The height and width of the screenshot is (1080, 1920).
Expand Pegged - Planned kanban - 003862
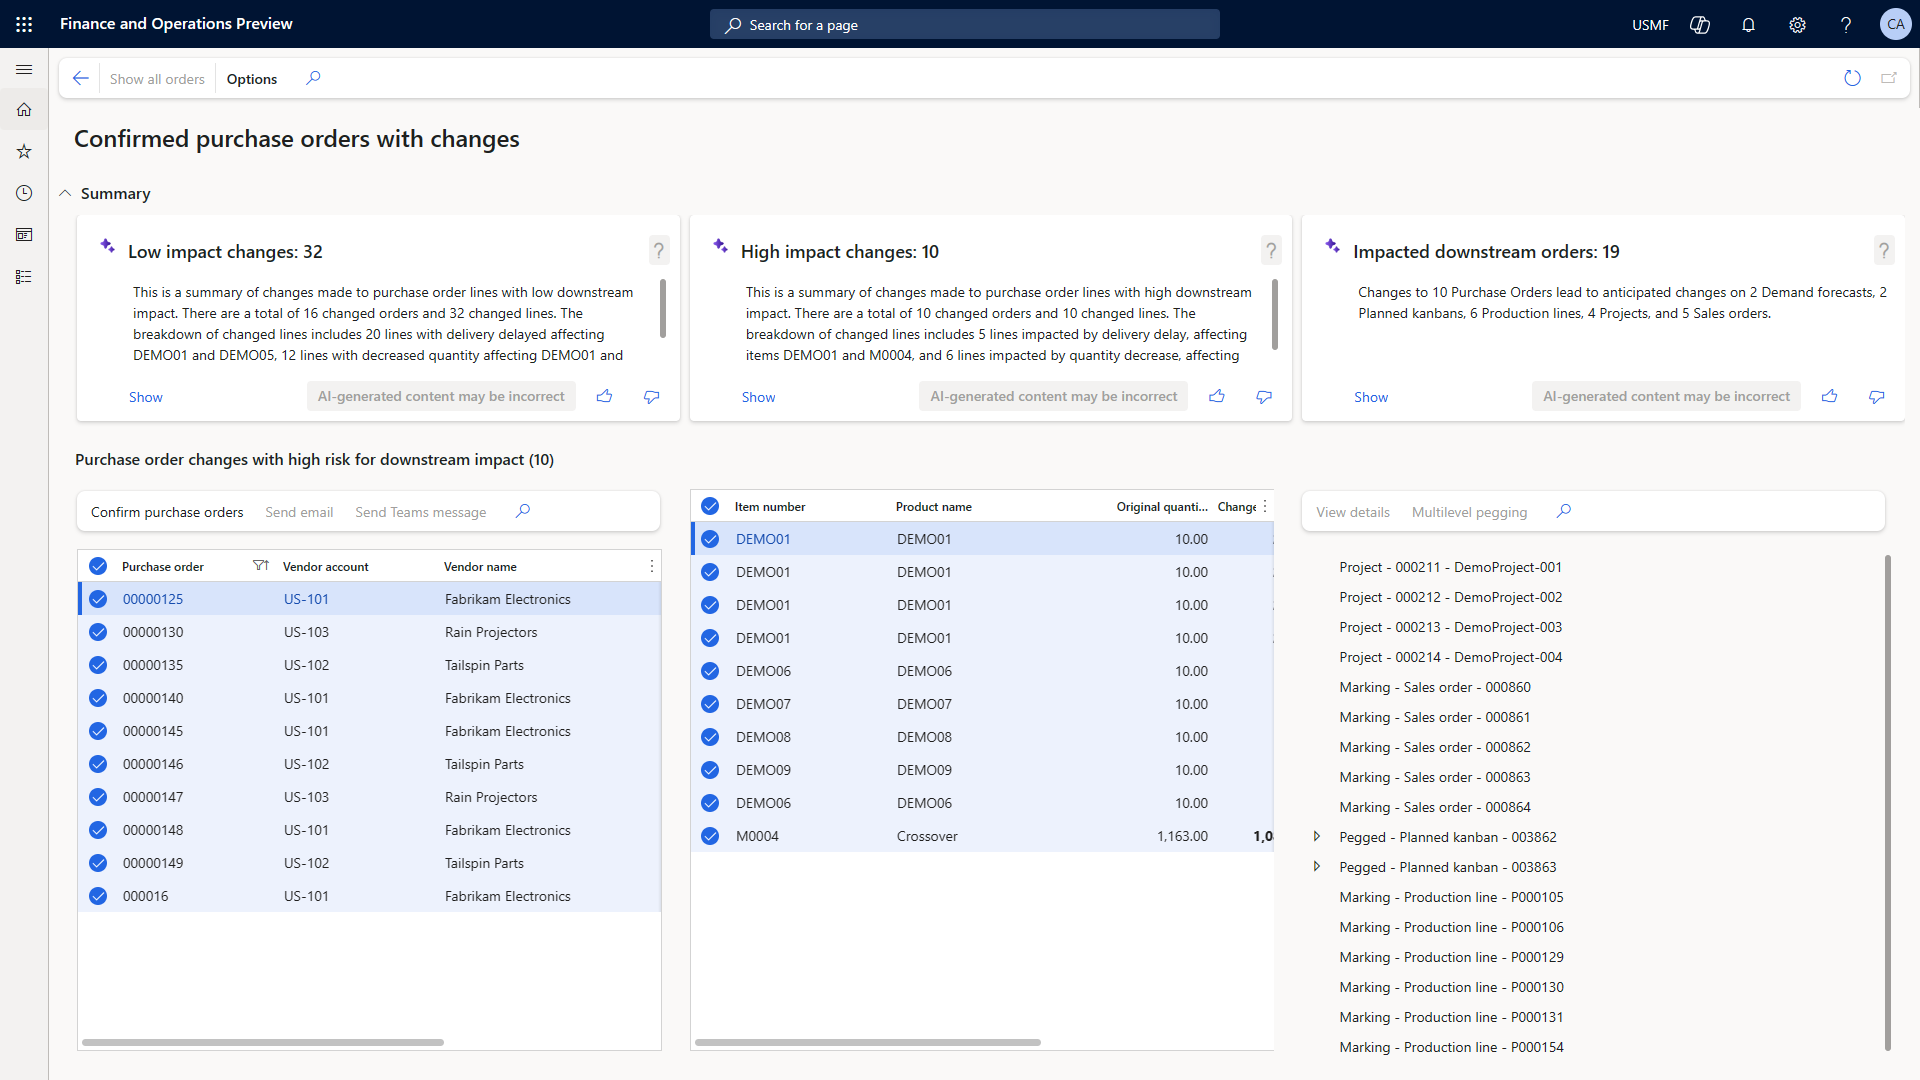coord(1317,837)
